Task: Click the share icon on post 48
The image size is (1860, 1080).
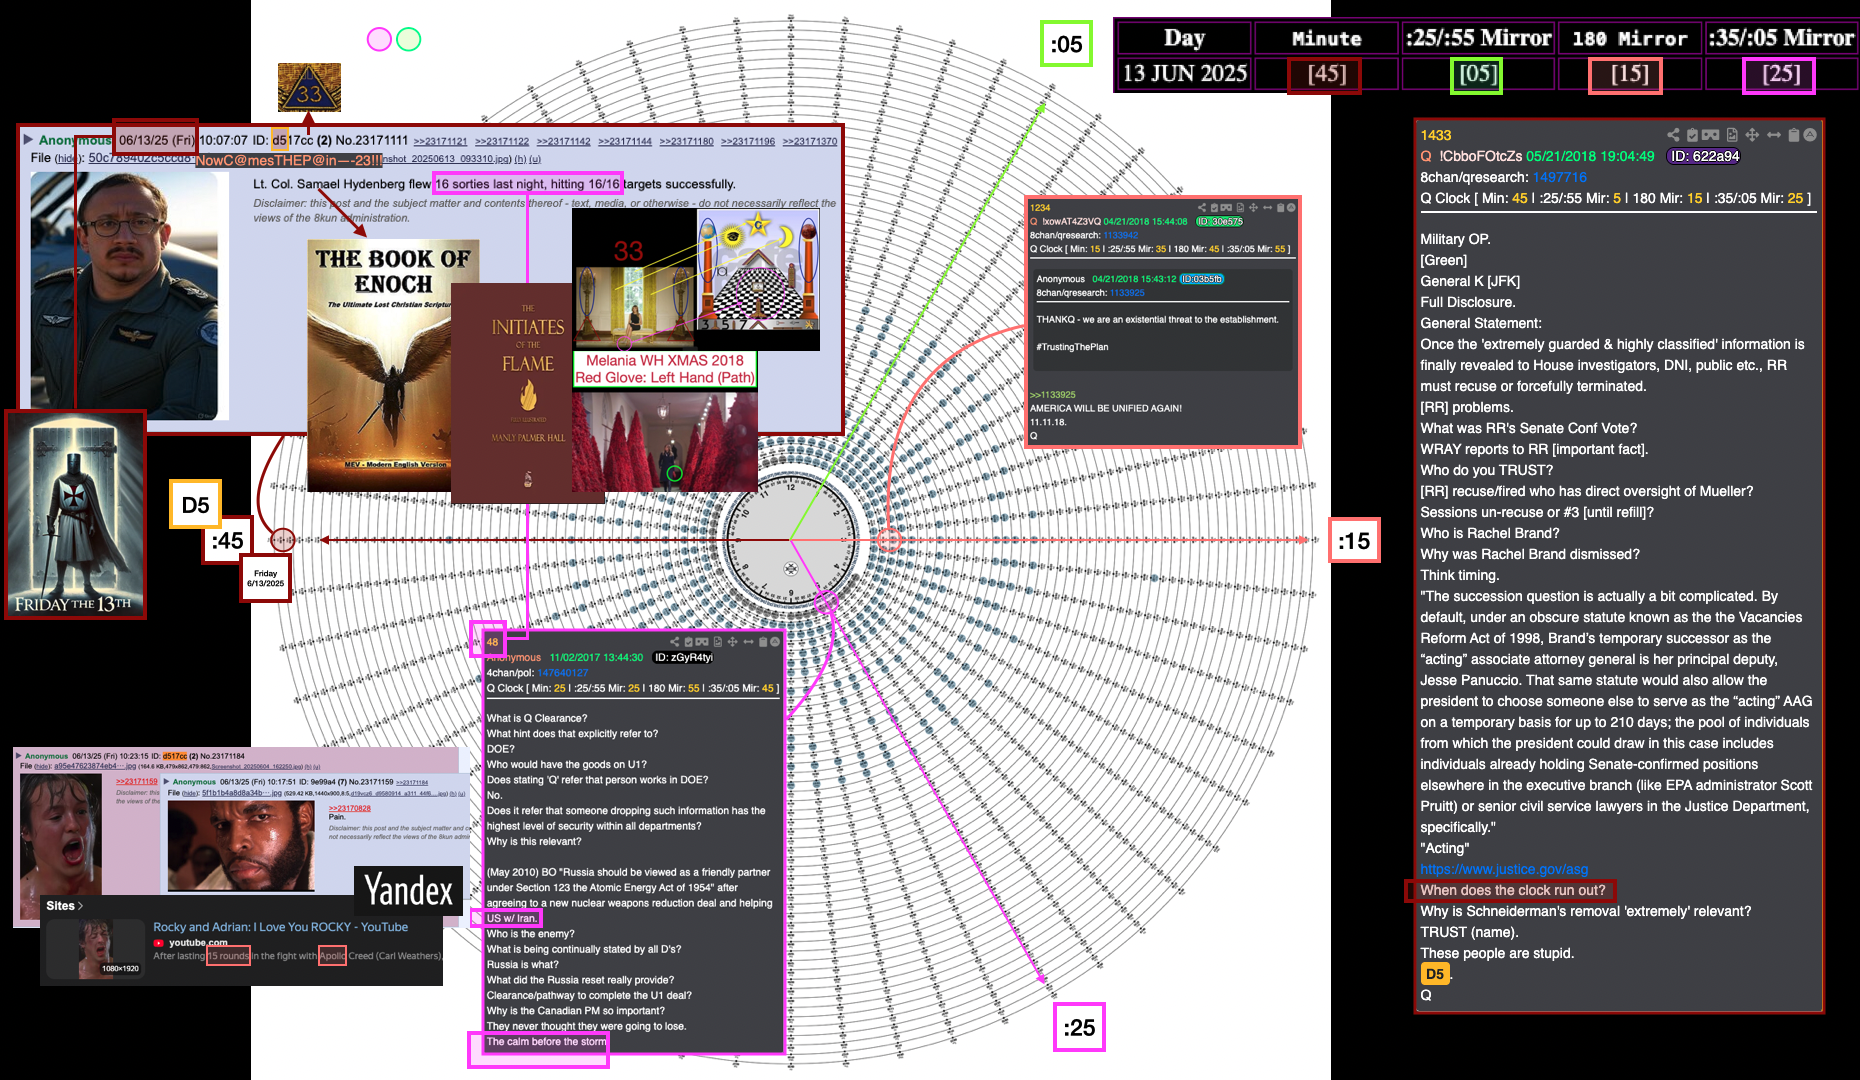Action: (x=675, y=642)
